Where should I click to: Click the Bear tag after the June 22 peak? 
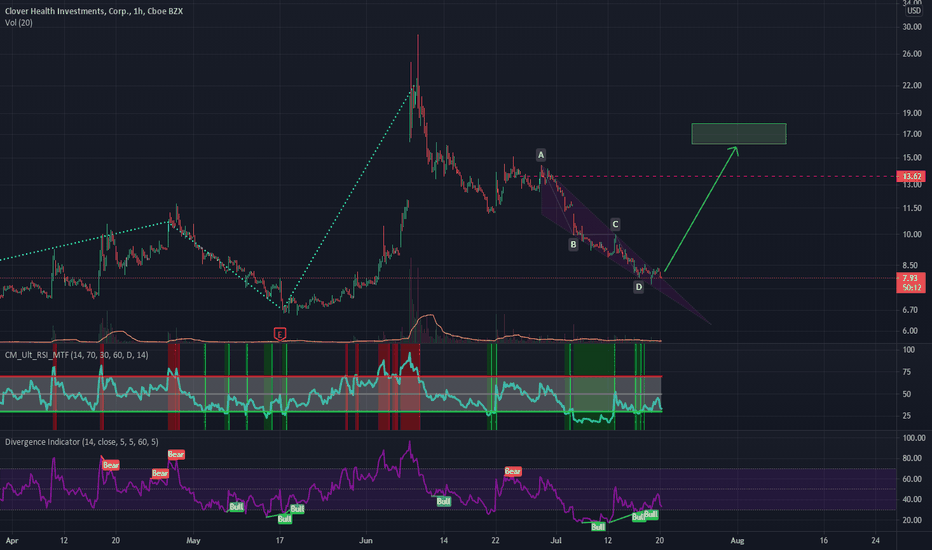512,471
